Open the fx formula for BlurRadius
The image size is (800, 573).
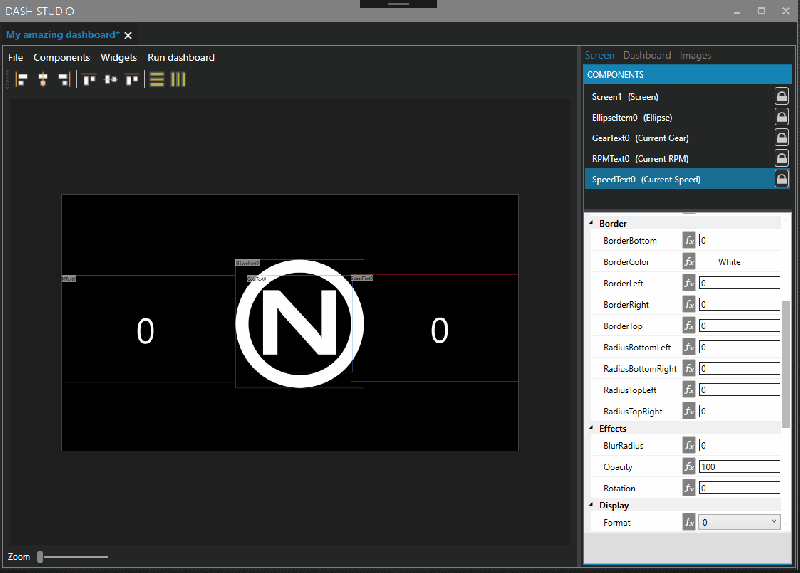689,445
